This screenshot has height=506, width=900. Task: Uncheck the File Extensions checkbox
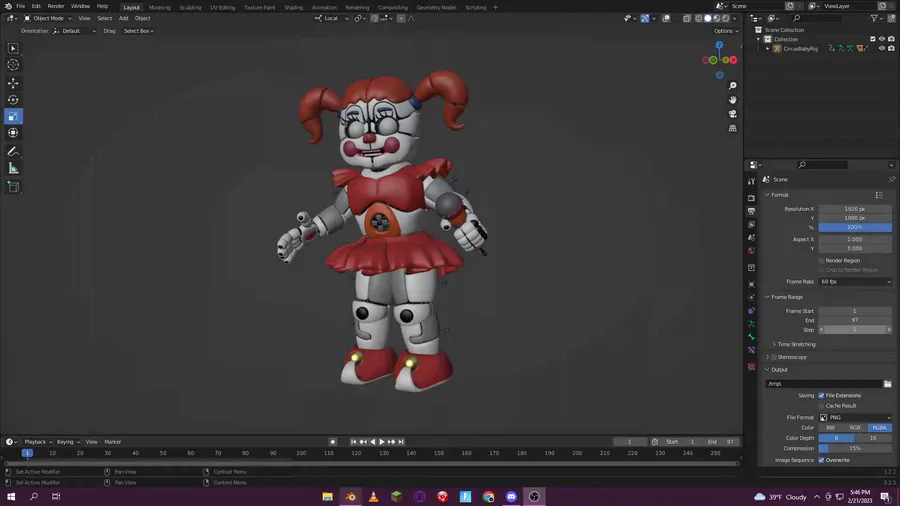[821, 395]
